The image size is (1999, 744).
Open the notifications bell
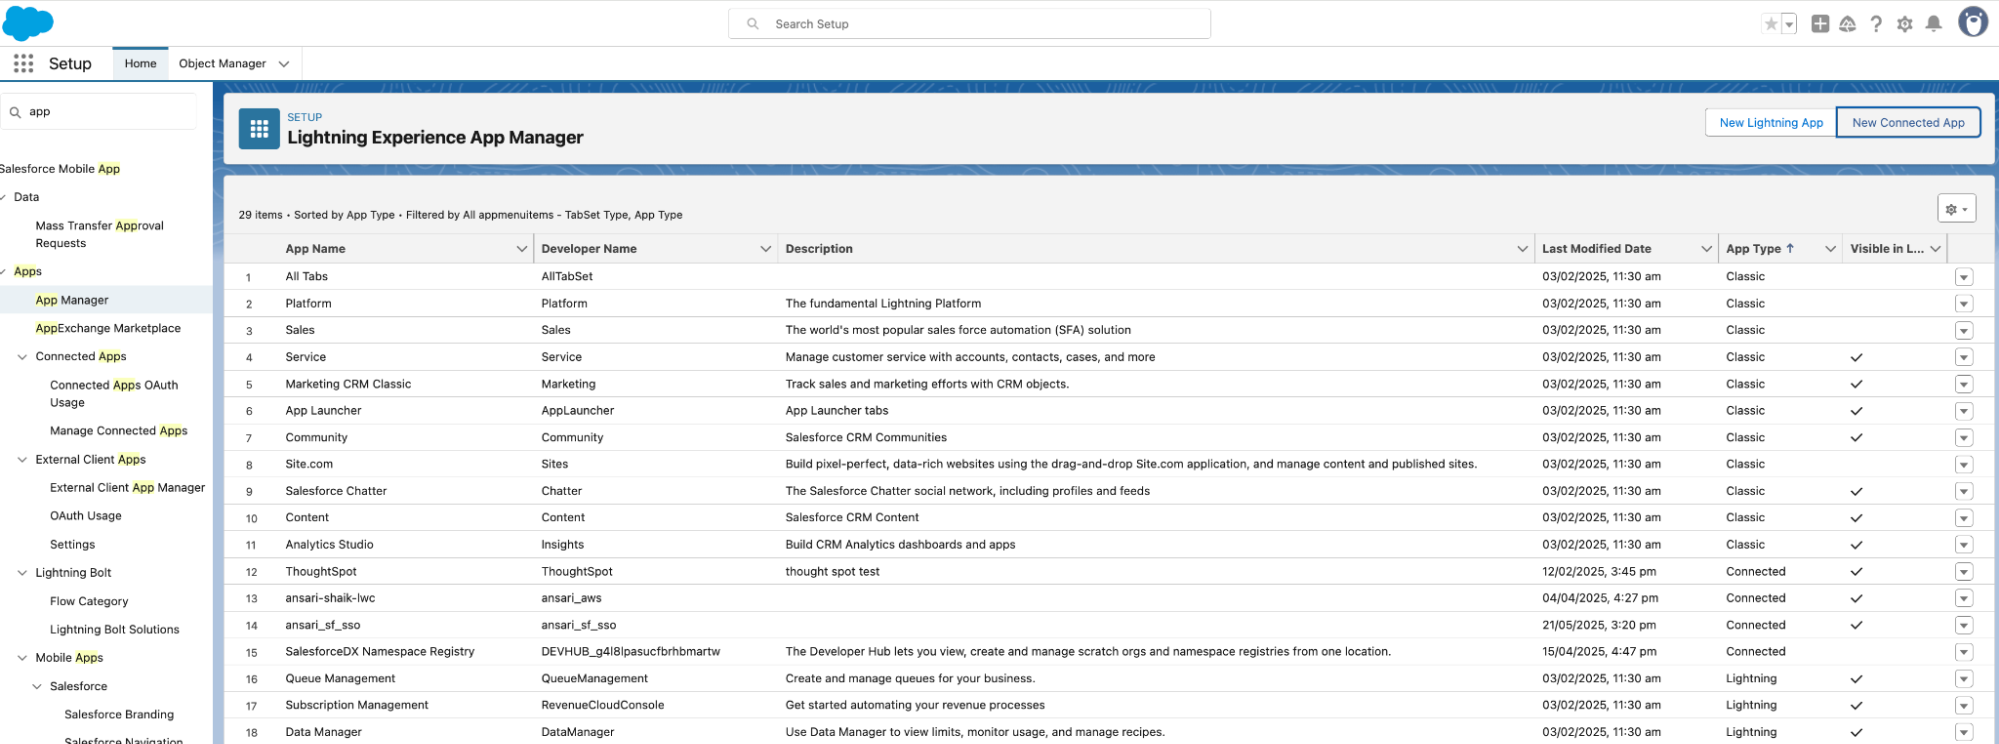(x=1934, y=24)
